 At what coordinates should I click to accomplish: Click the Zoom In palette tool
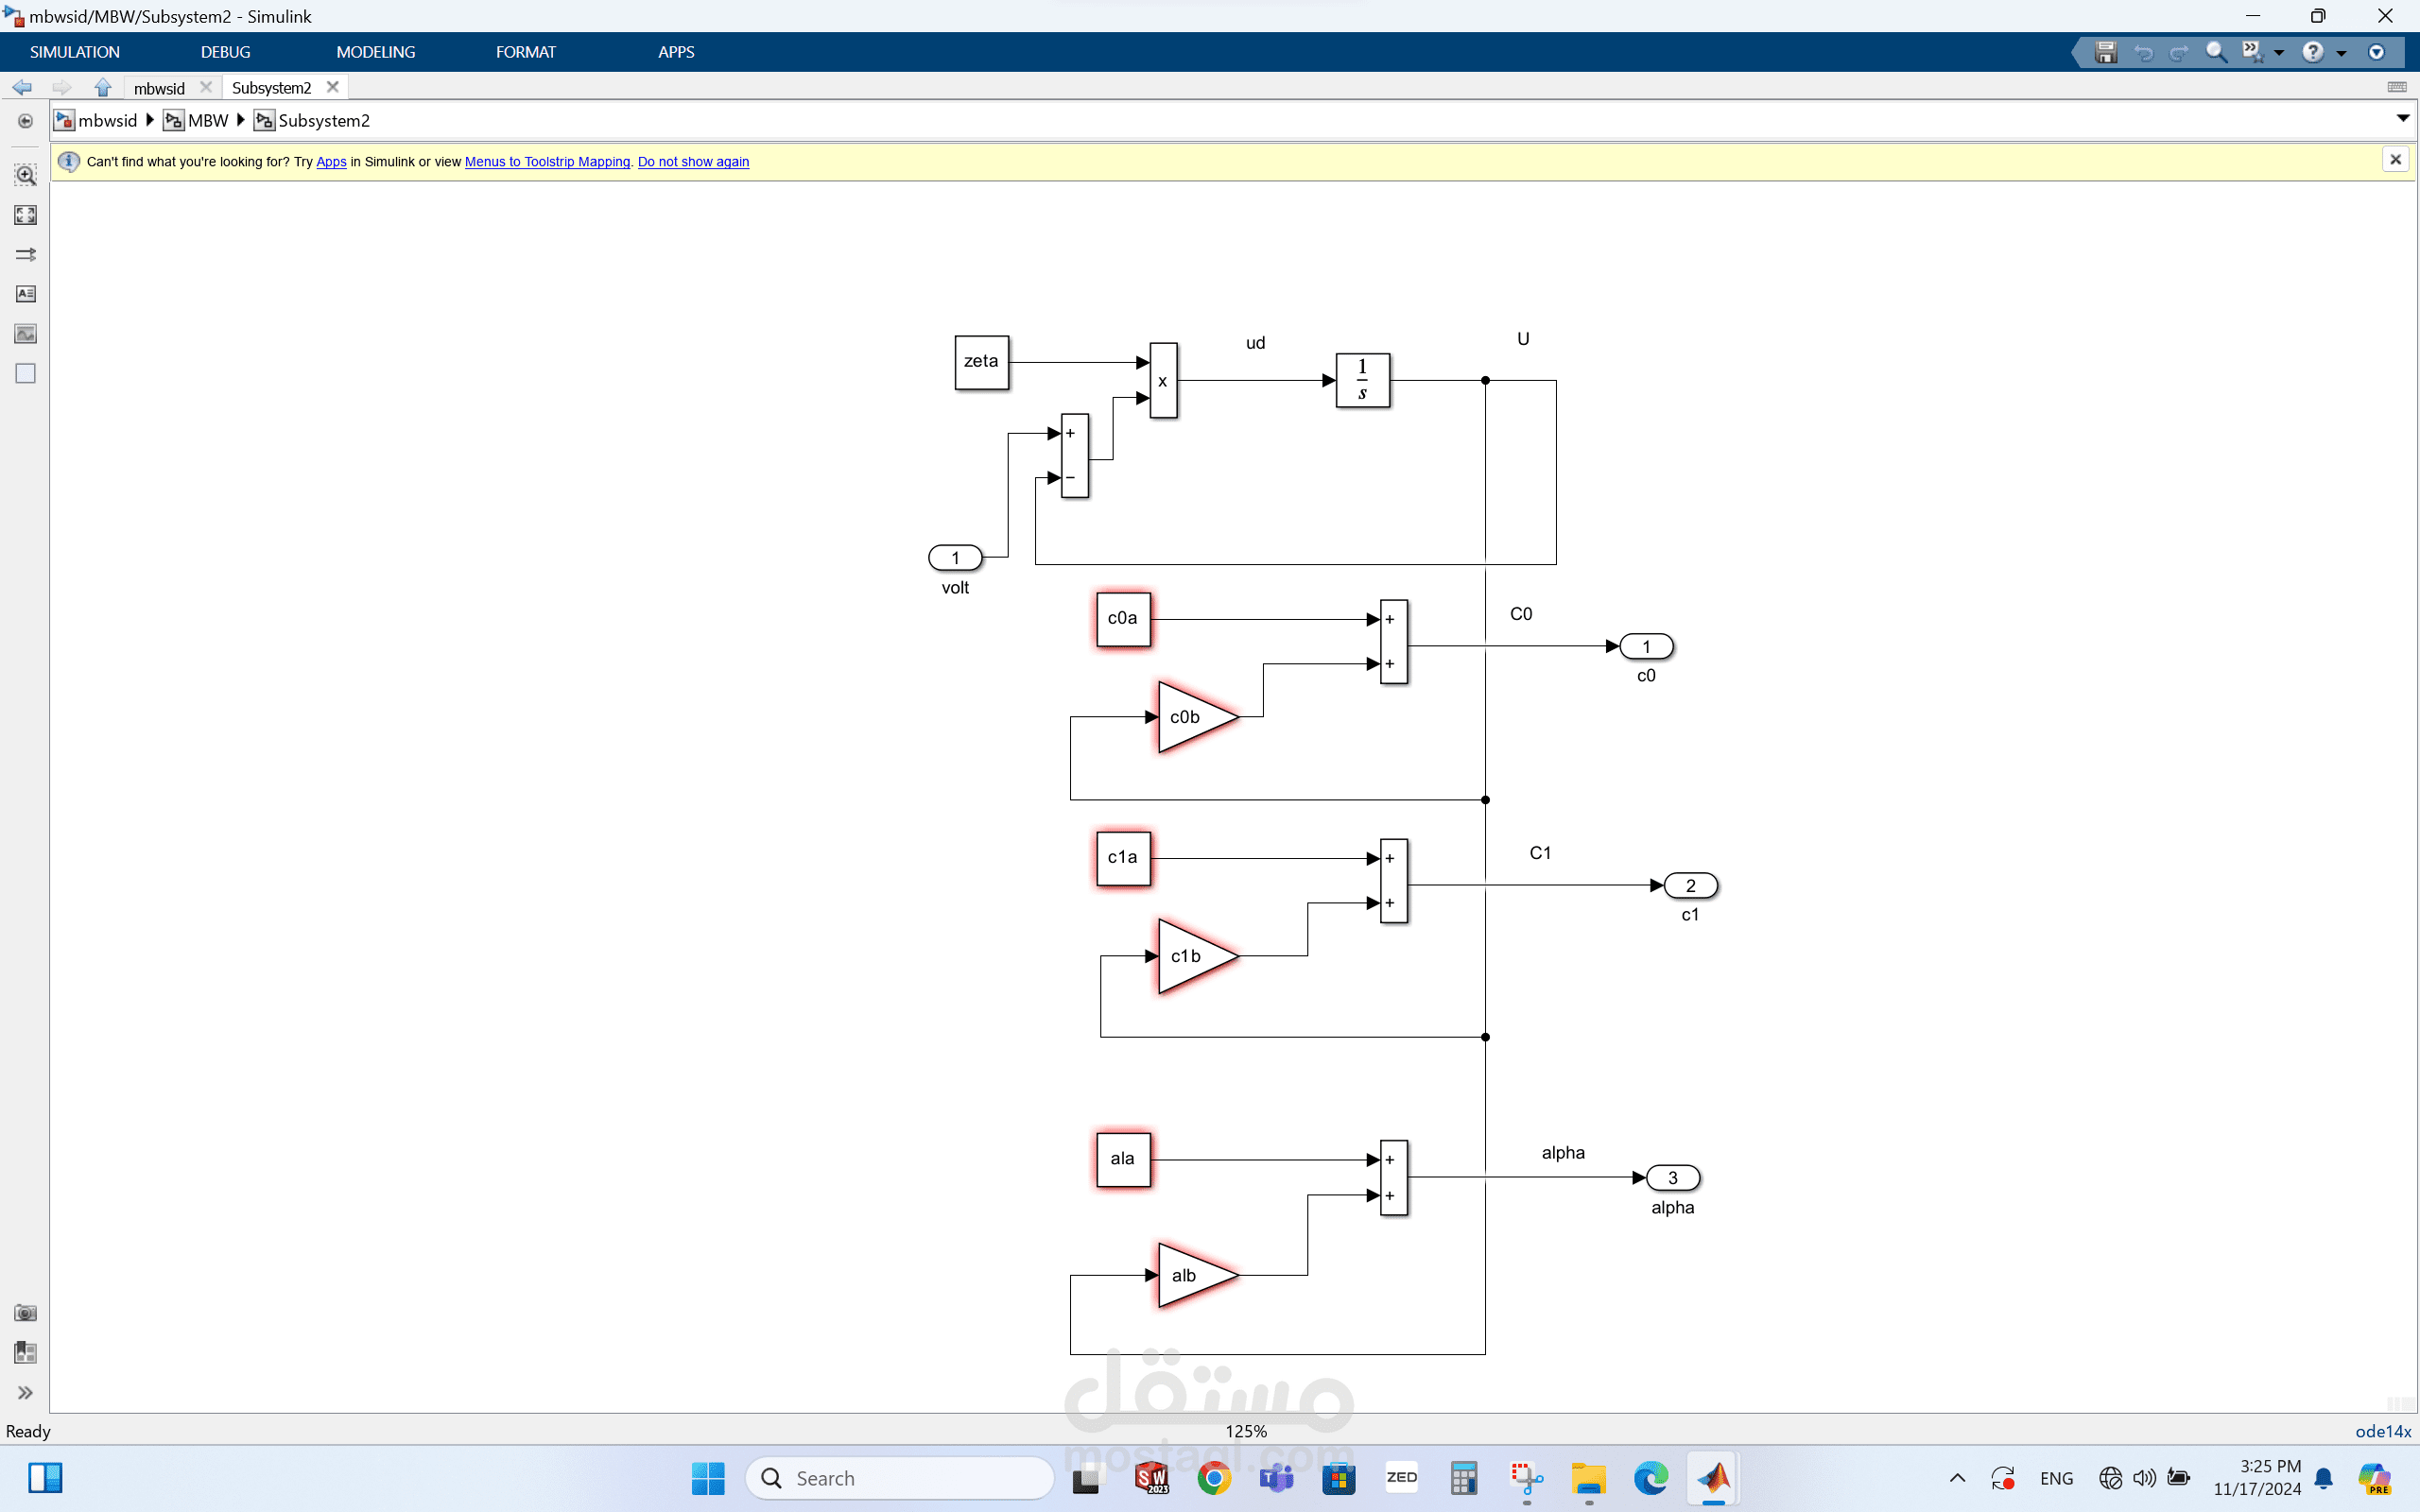pos(25,175)
